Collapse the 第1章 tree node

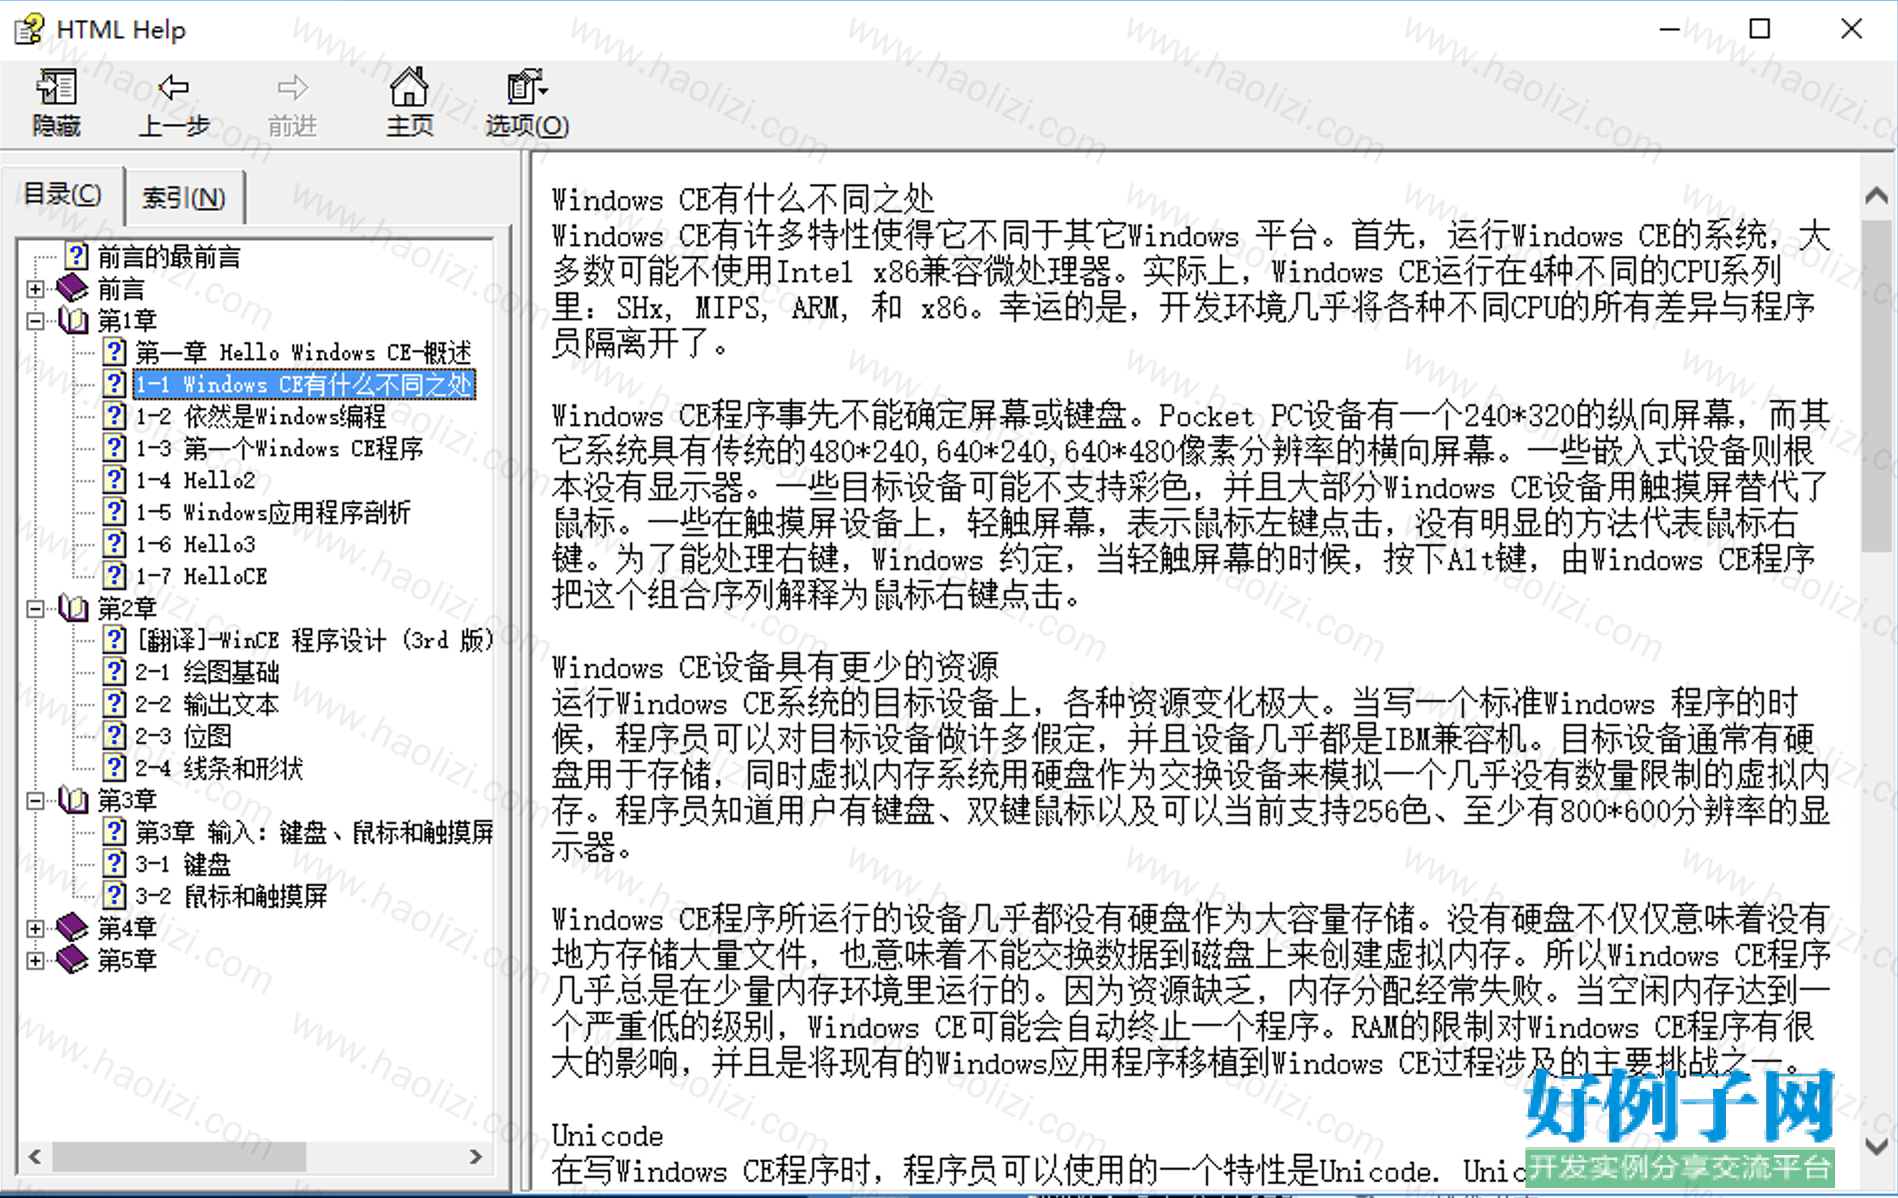point(35,321)
